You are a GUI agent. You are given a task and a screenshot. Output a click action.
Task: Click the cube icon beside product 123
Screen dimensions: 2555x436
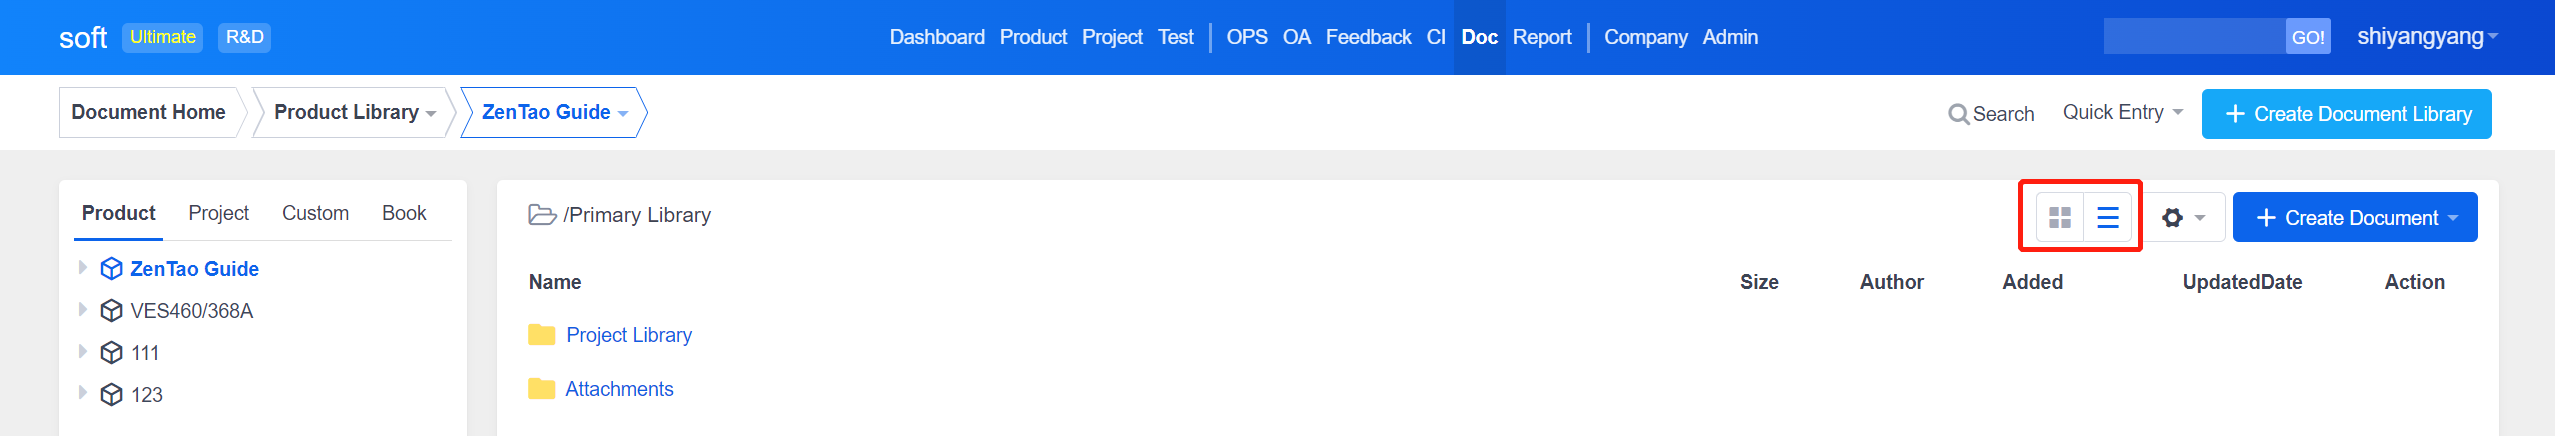(x=112, y=395)
